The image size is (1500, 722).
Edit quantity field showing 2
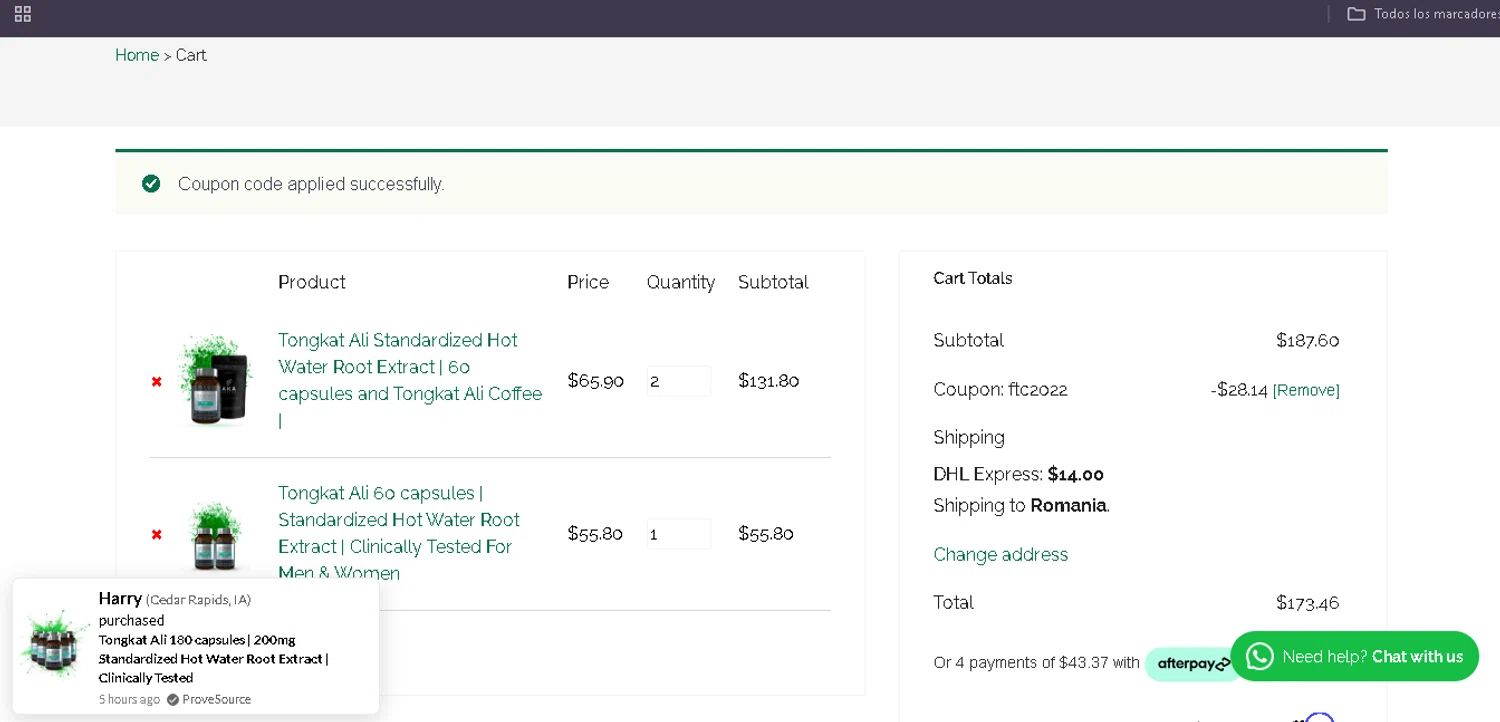click(x=678, y=381)
